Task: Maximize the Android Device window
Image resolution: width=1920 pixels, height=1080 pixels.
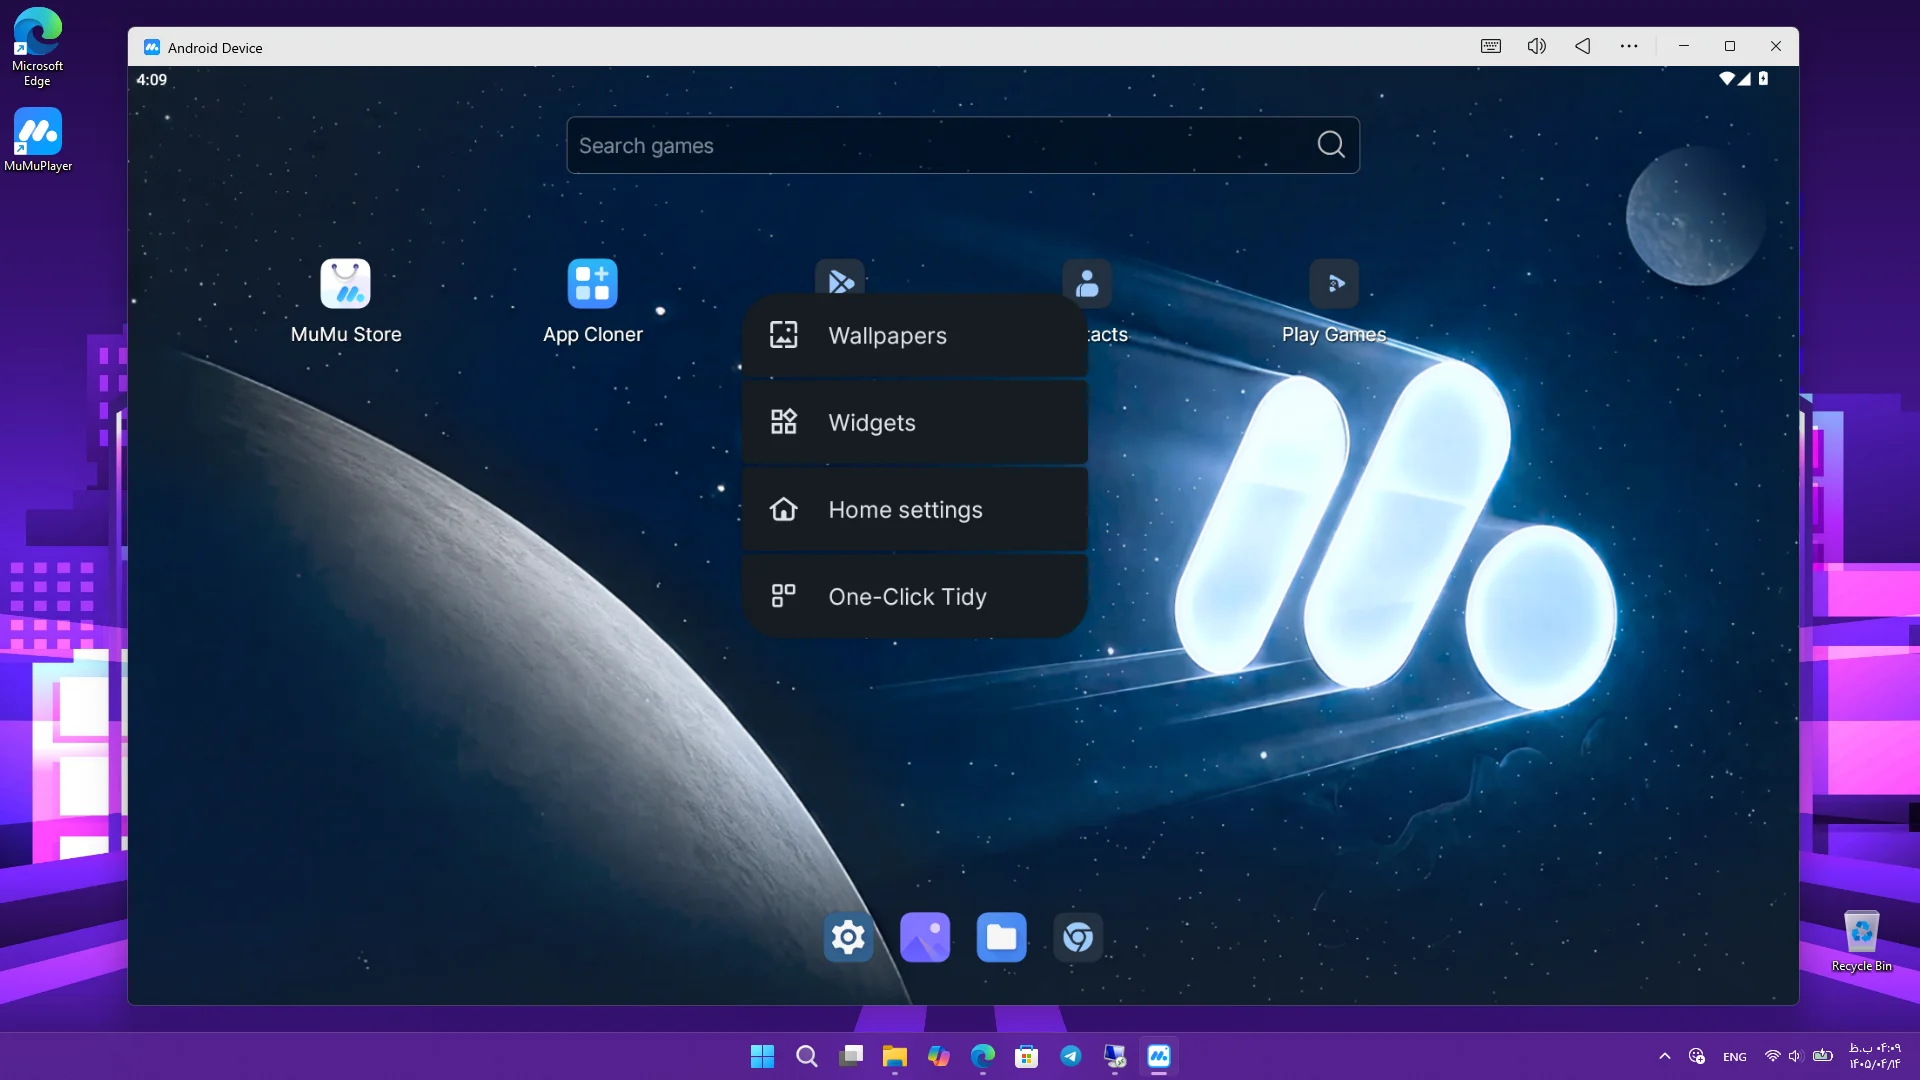Action: pos(1730,46)
